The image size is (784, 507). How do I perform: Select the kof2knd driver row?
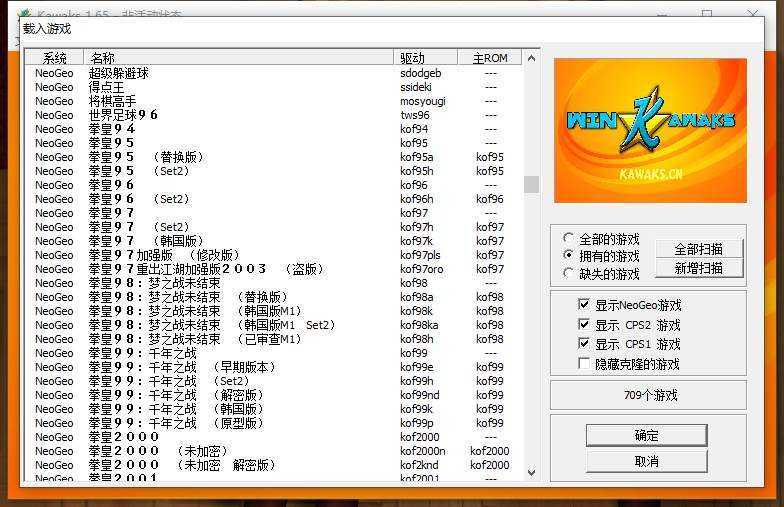[274, 465]
